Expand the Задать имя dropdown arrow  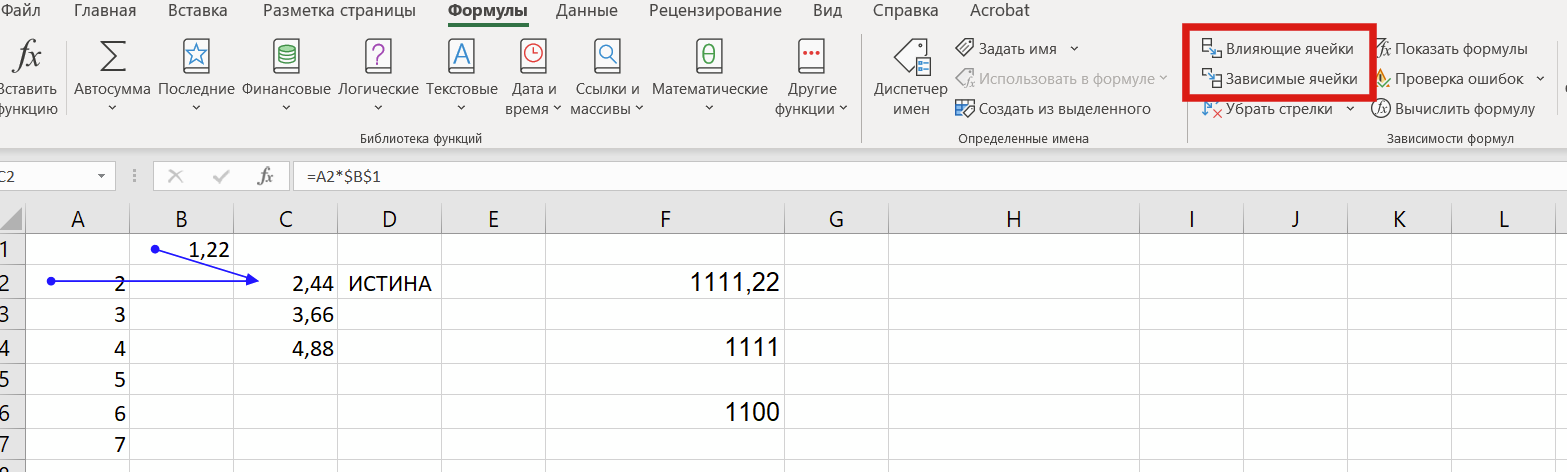tap(1074, 48)
